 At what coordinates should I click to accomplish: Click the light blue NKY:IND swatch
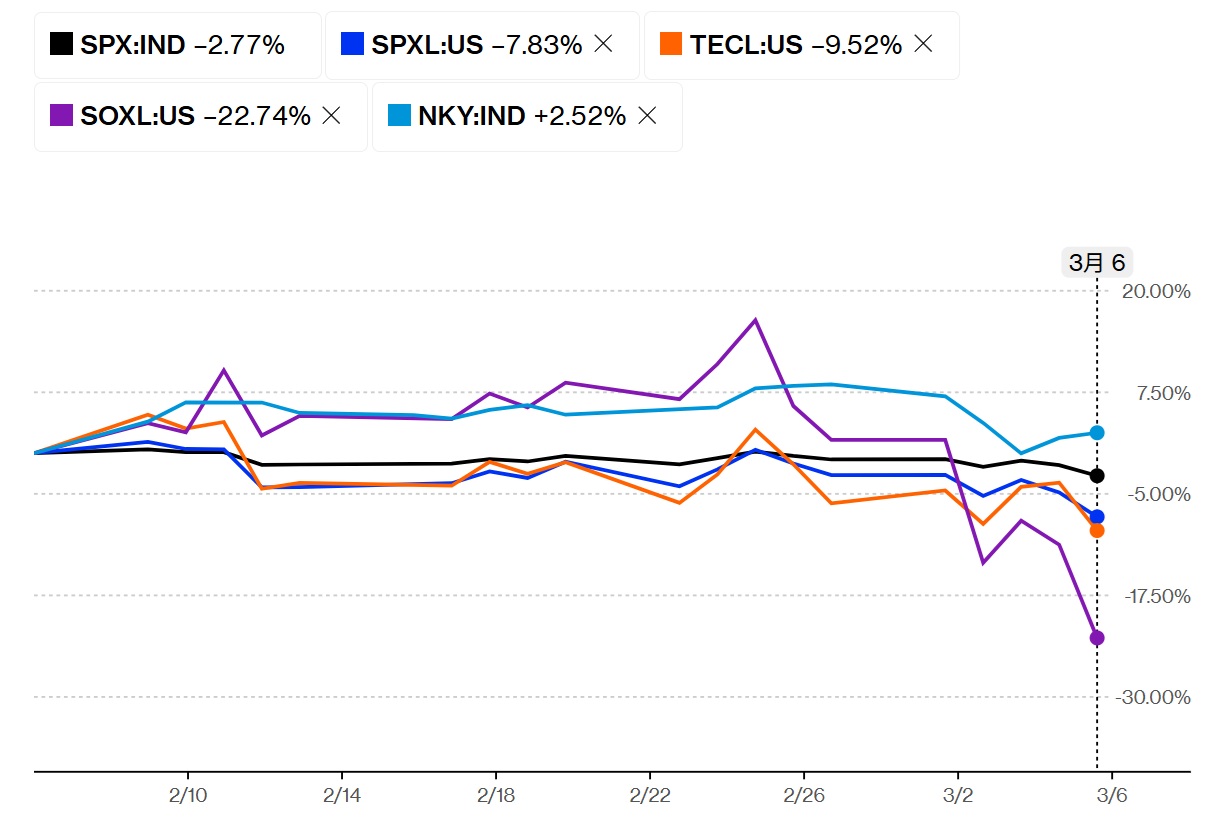399,116
